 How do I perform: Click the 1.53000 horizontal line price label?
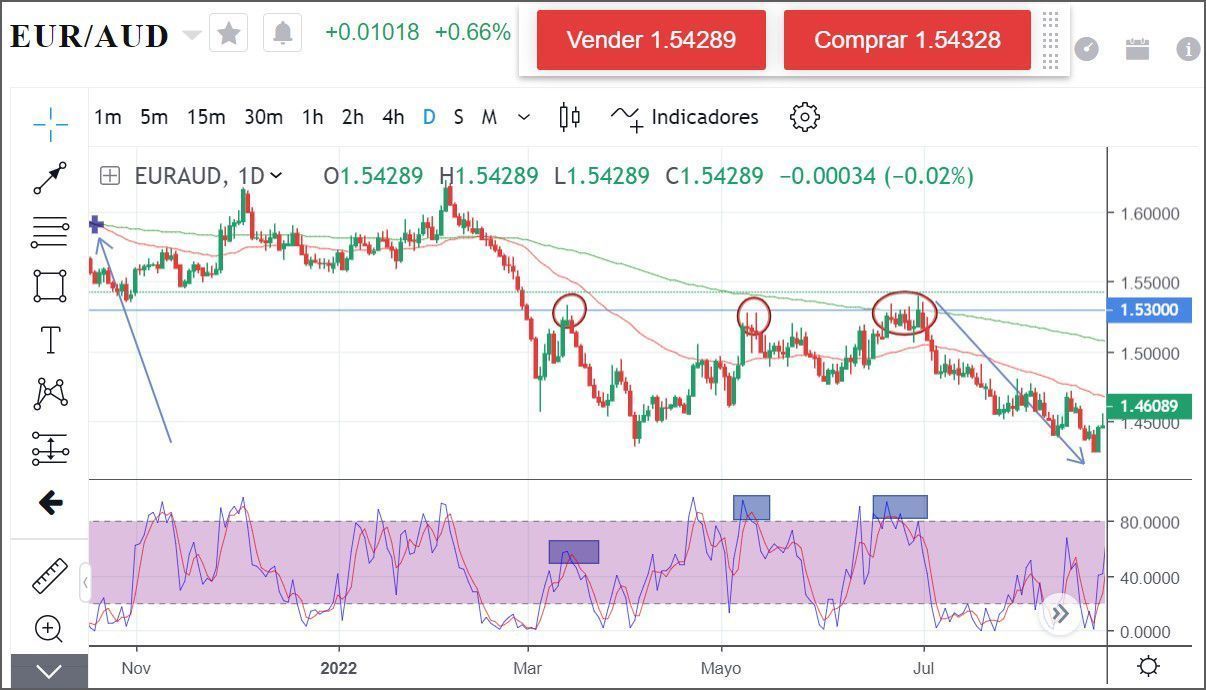[1150, 310]
